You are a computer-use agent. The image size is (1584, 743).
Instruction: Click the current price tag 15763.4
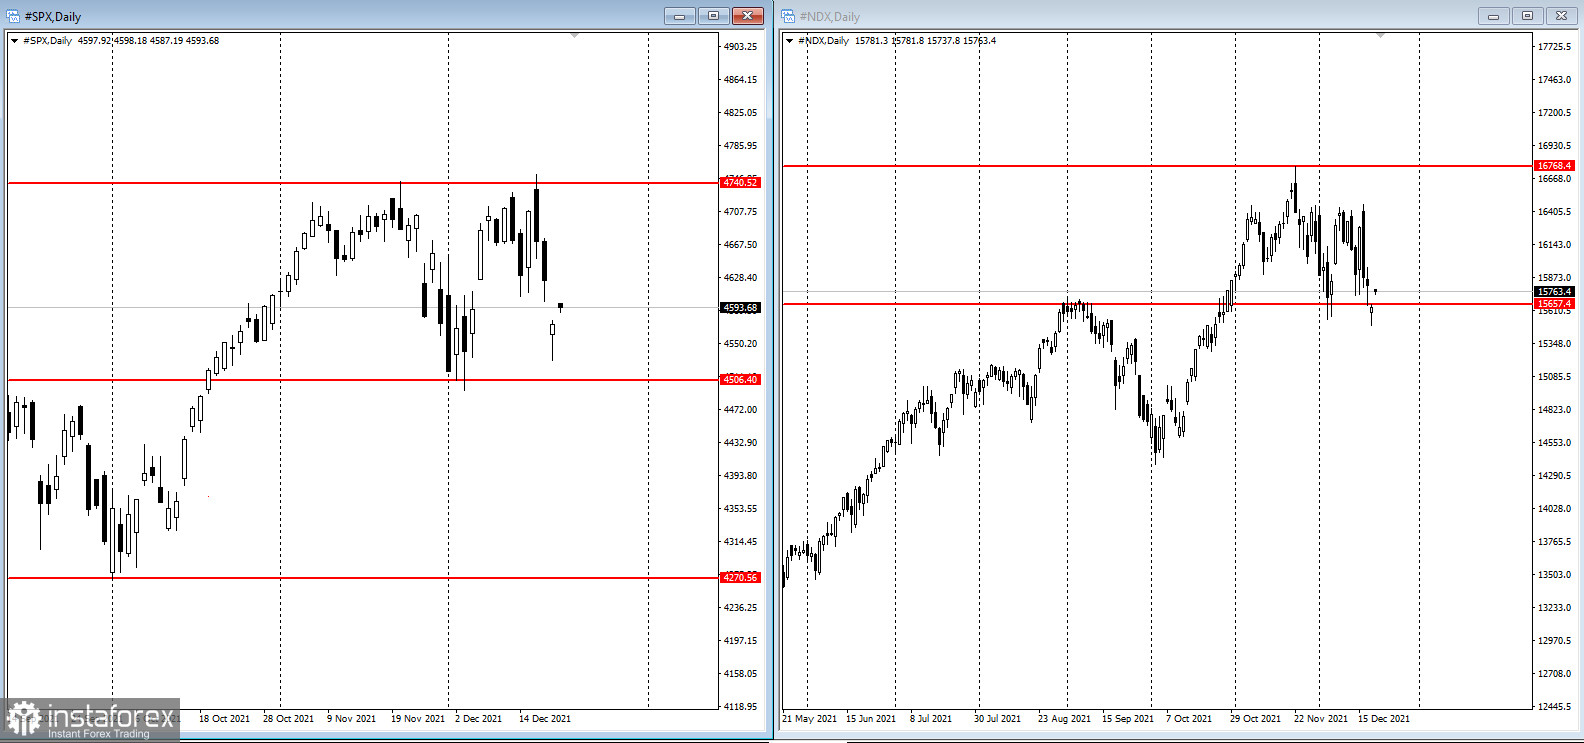[1554, 292]
